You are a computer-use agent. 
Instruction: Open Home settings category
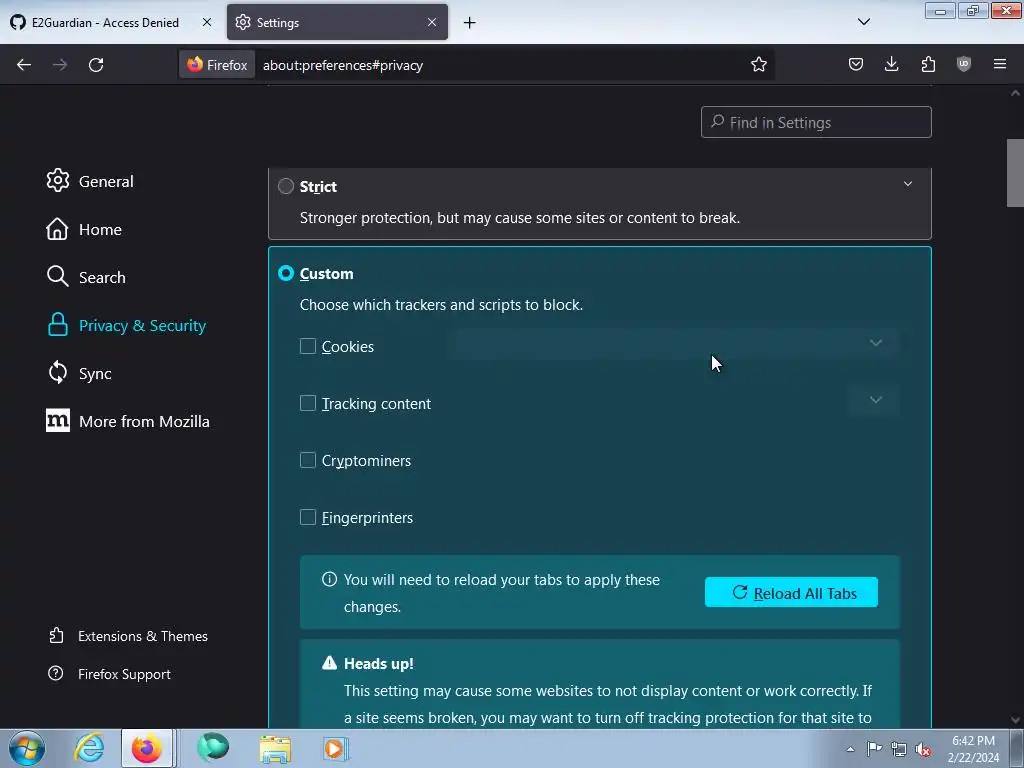(x=84, y=229)
